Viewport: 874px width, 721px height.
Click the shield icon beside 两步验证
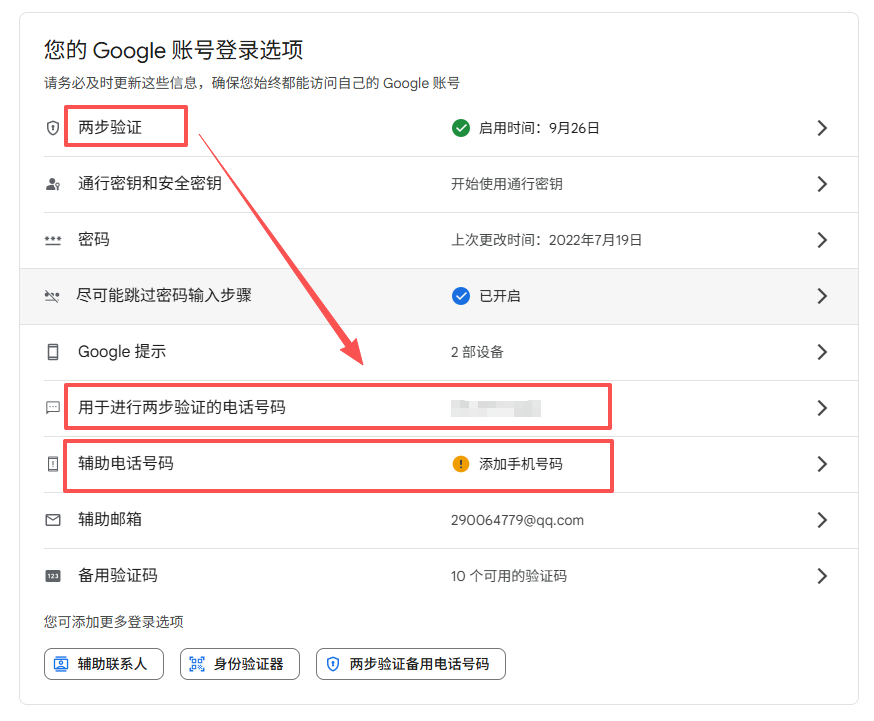[x=53, y=128]
